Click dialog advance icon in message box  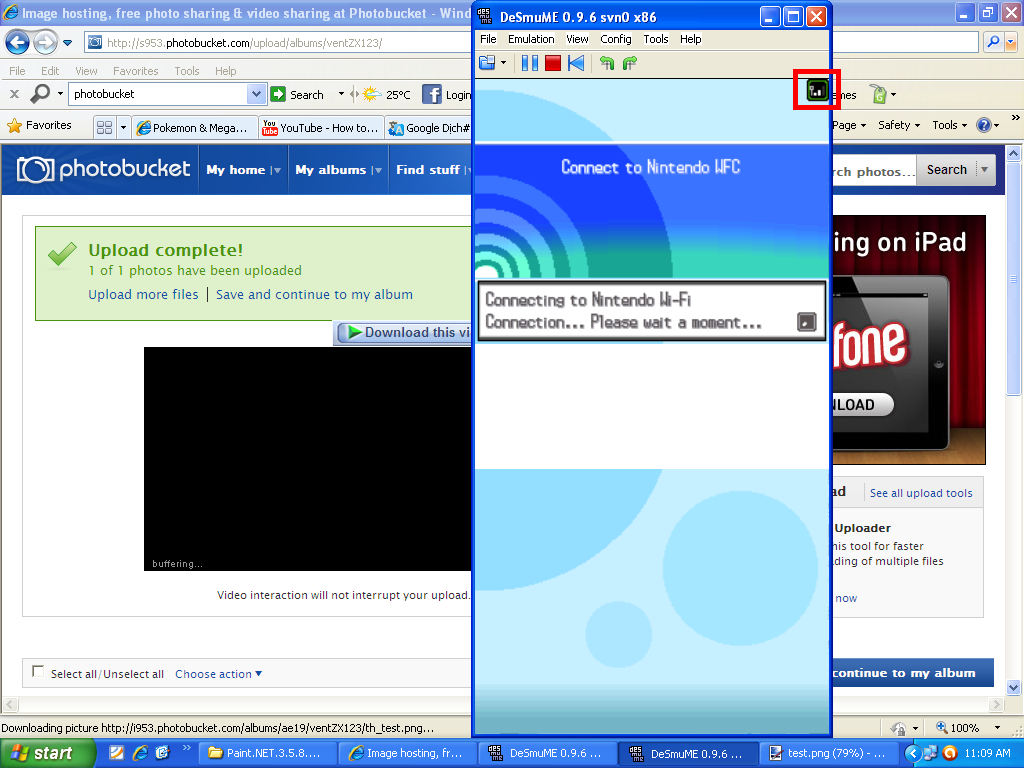(807, 321)
